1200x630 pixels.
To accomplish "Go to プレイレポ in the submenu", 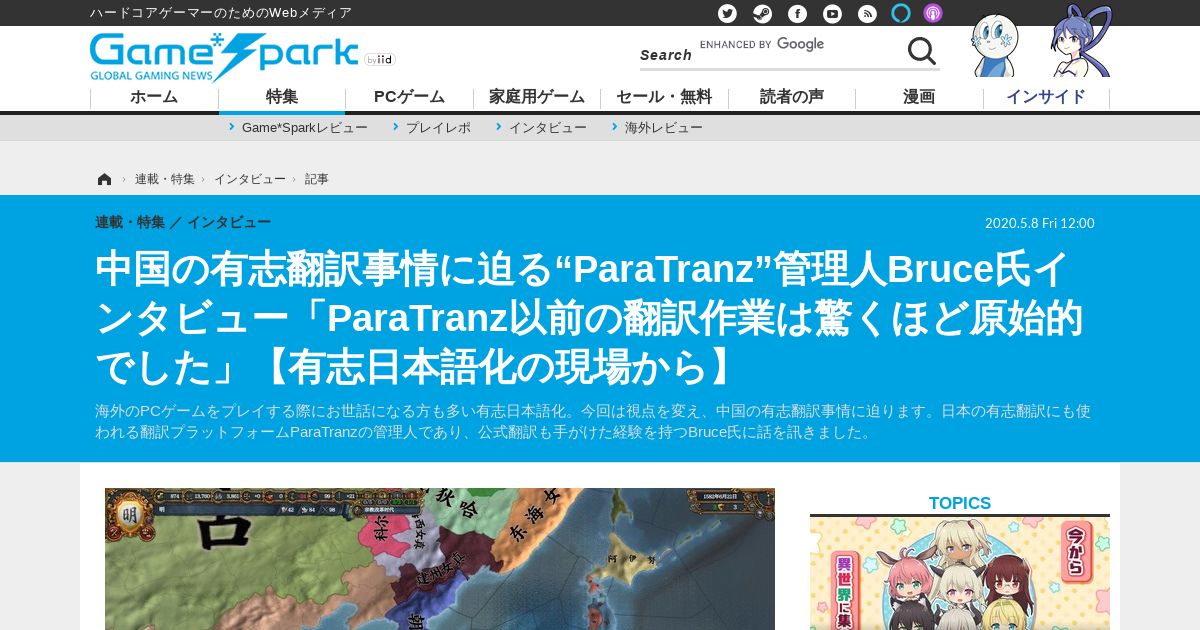I will 438,128.
